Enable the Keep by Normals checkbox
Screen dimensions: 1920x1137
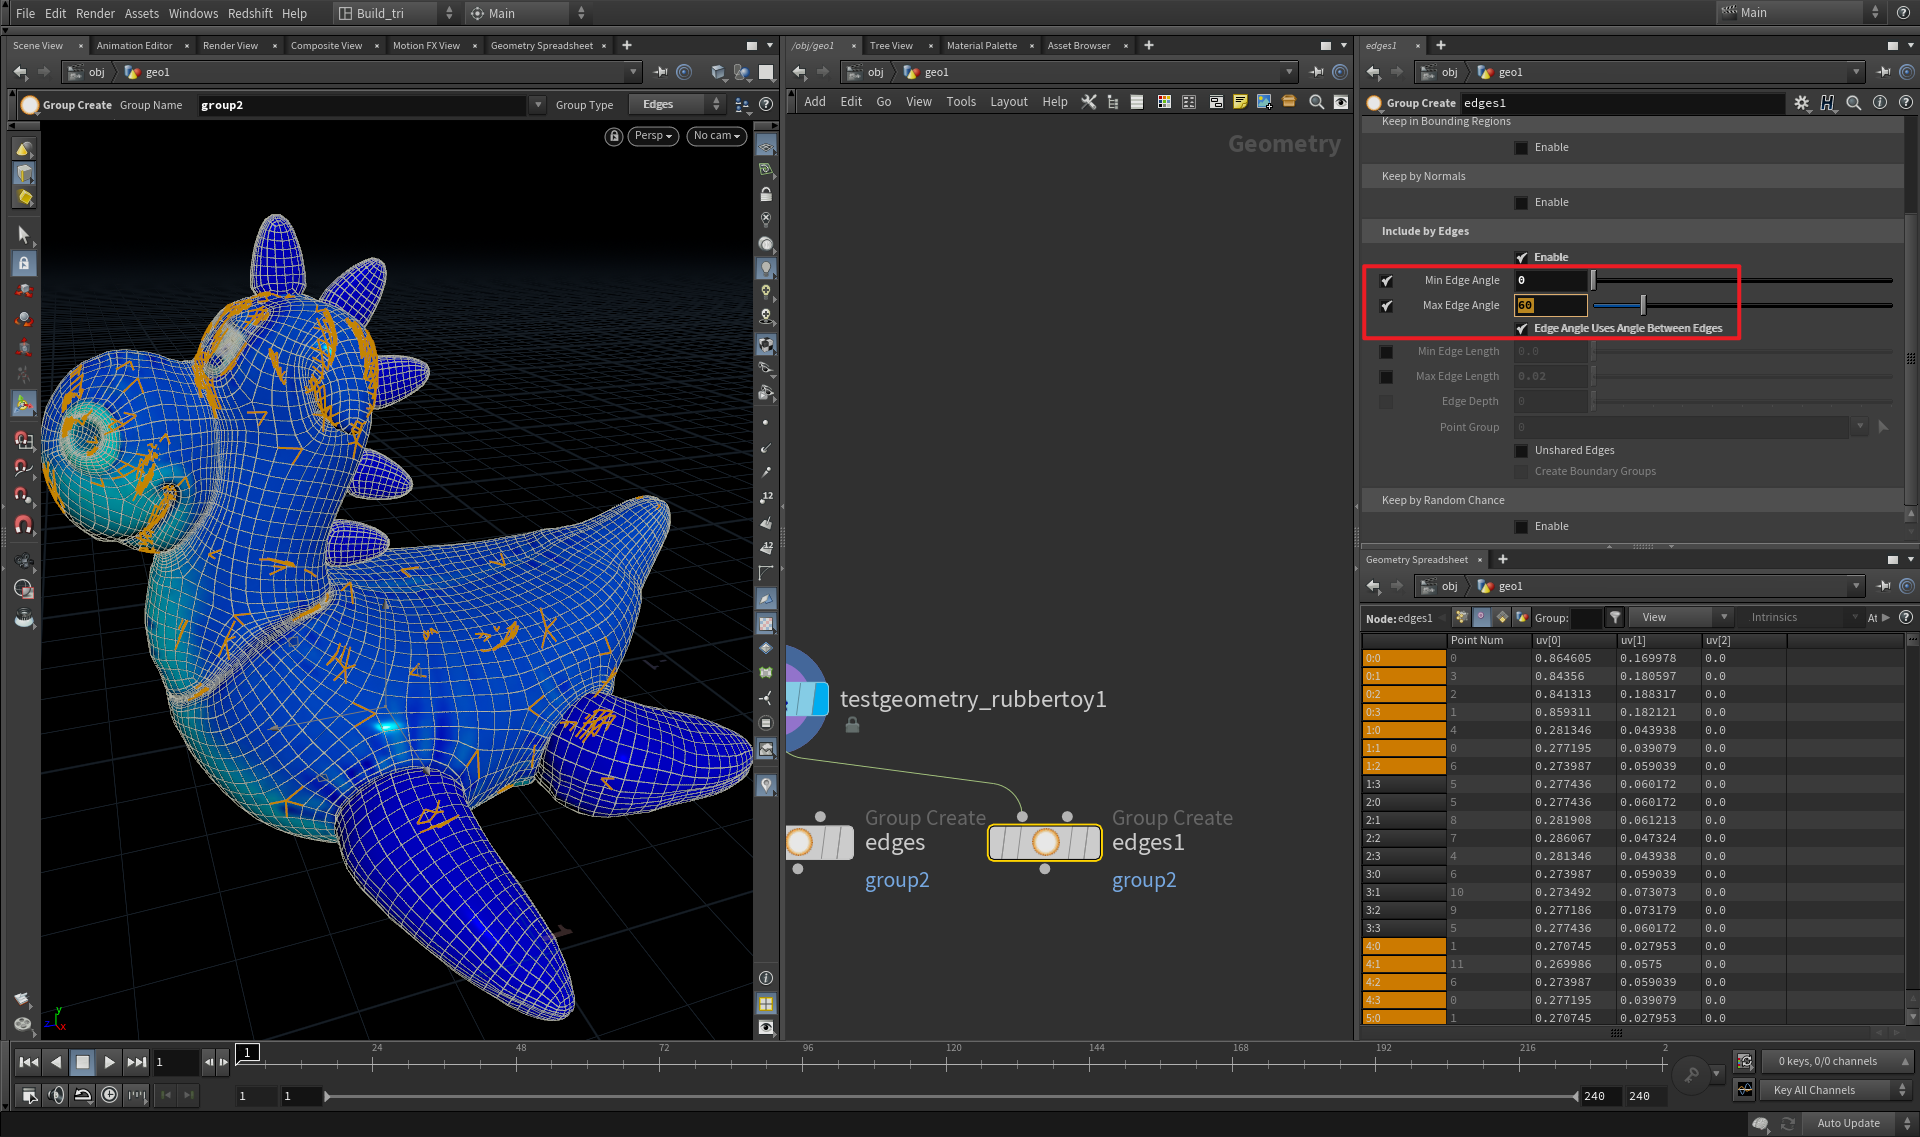coord(1522,202)
